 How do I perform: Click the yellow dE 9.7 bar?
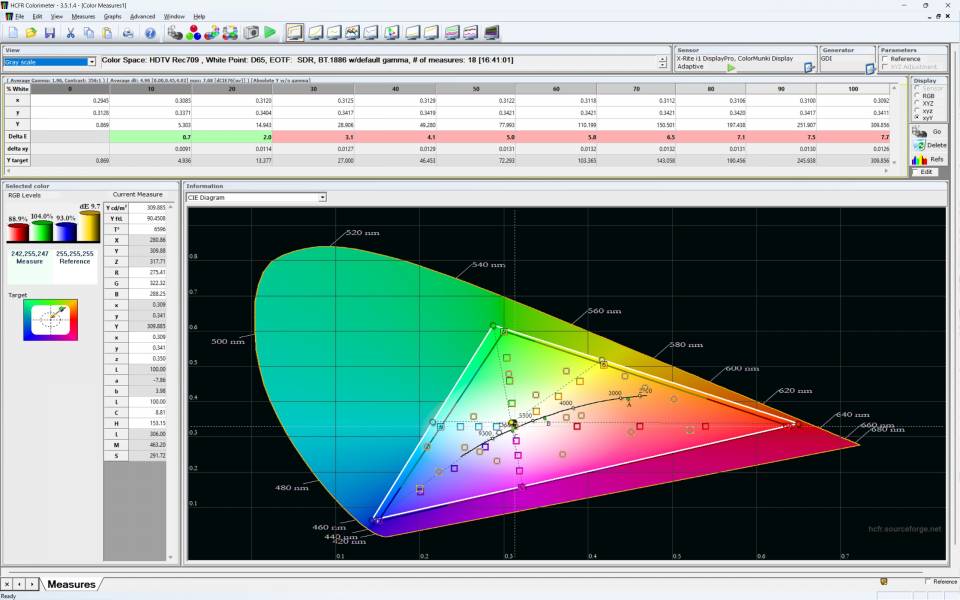point(89,226)
